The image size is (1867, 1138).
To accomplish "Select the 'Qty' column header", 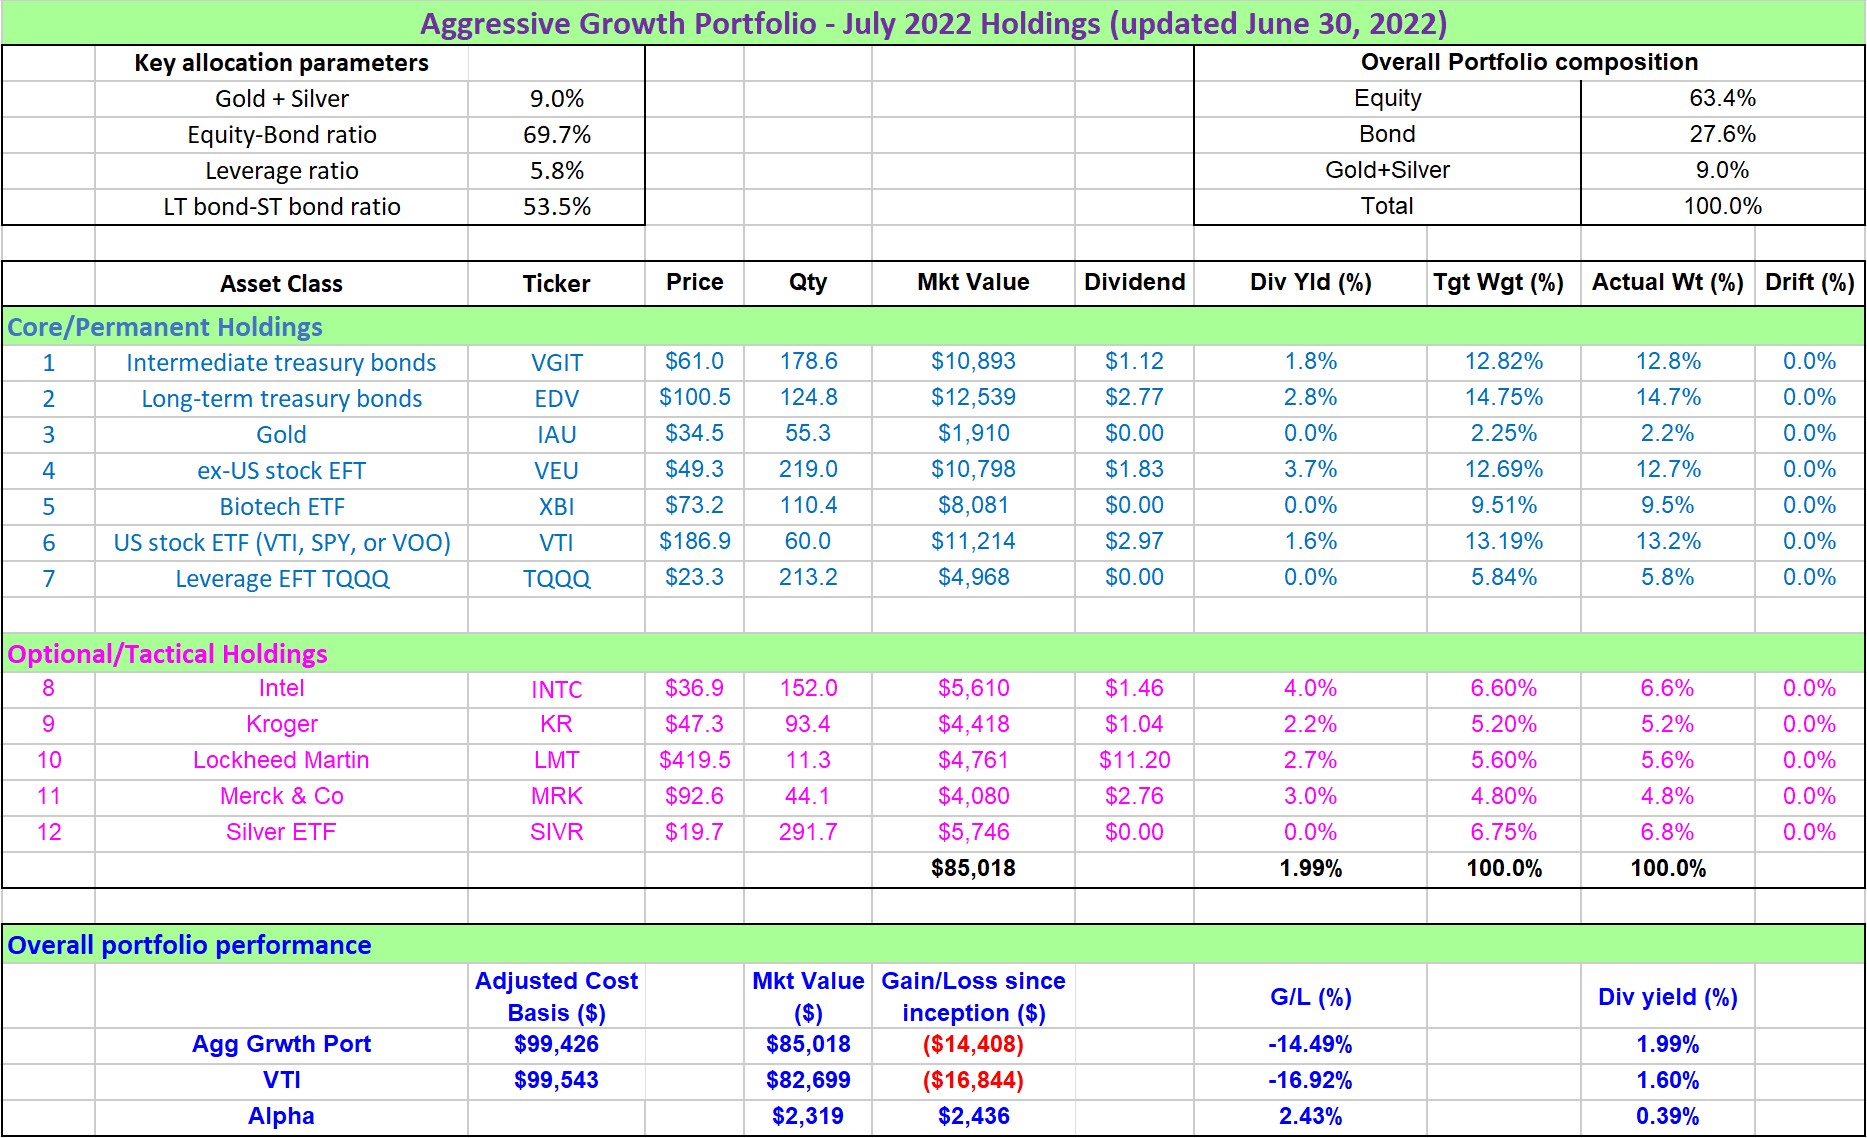I will (x=808, y=283).
